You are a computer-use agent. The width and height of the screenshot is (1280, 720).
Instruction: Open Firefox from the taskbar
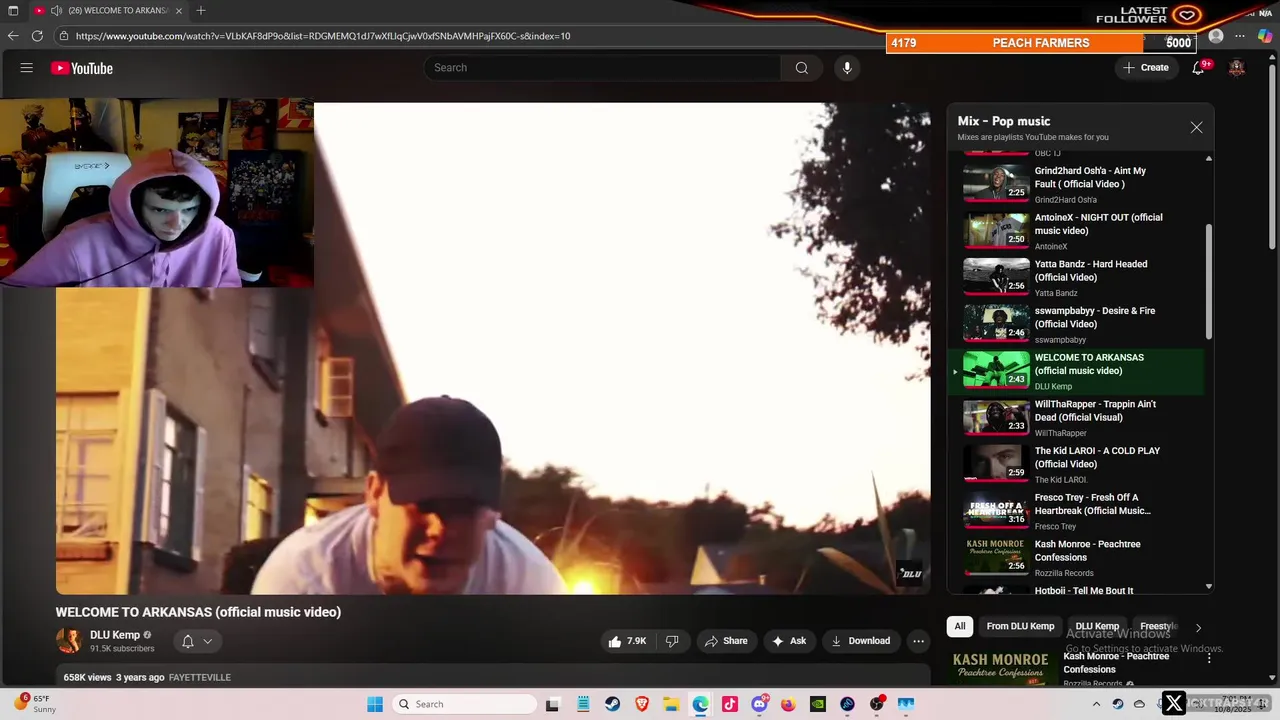pyautogui.click(x=788, y=704)
